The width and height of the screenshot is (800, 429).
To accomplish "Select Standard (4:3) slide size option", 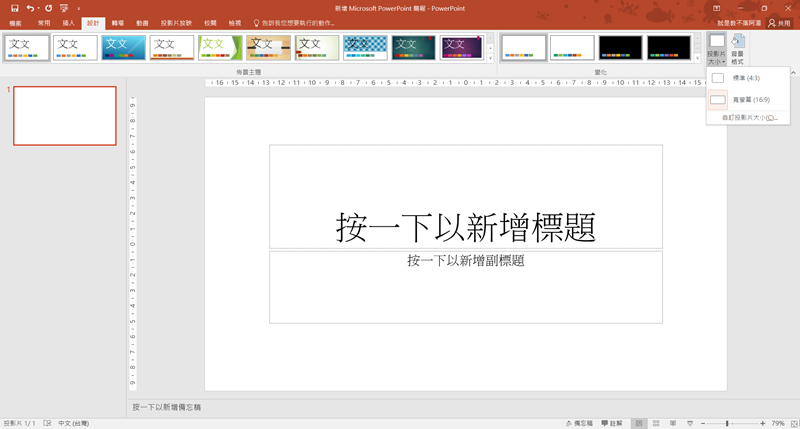I will [x=747, y=77].
